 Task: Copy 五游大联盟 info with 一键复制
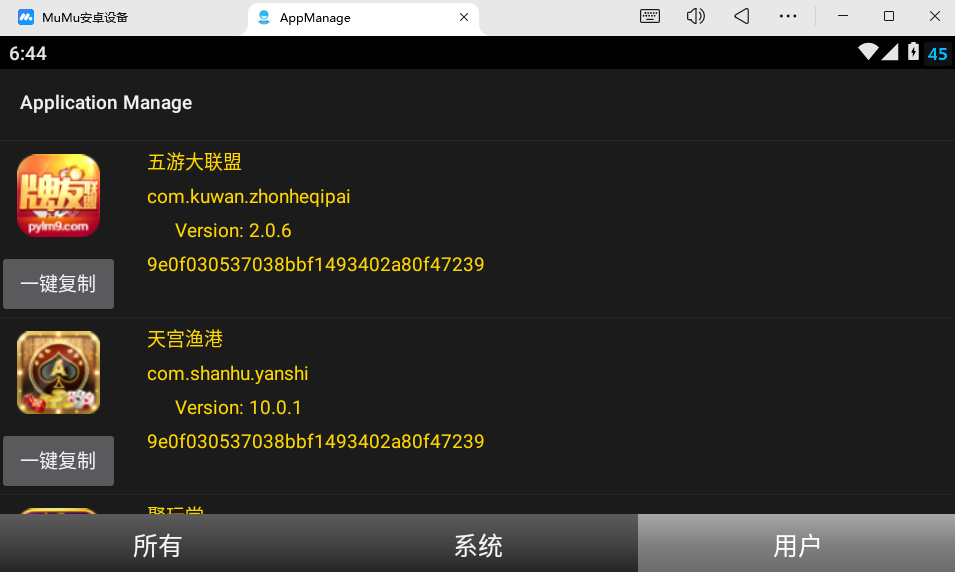(x=58, y=284)
